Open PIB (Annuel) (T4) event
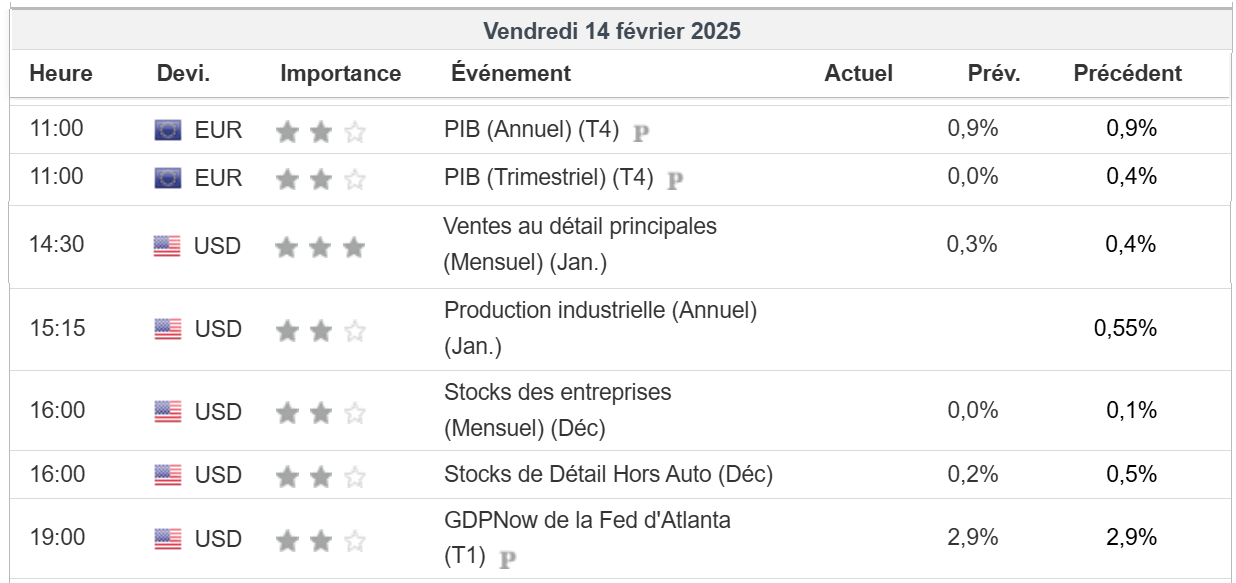This screenshot has width=1236, height=583. (x=531, y=129)
